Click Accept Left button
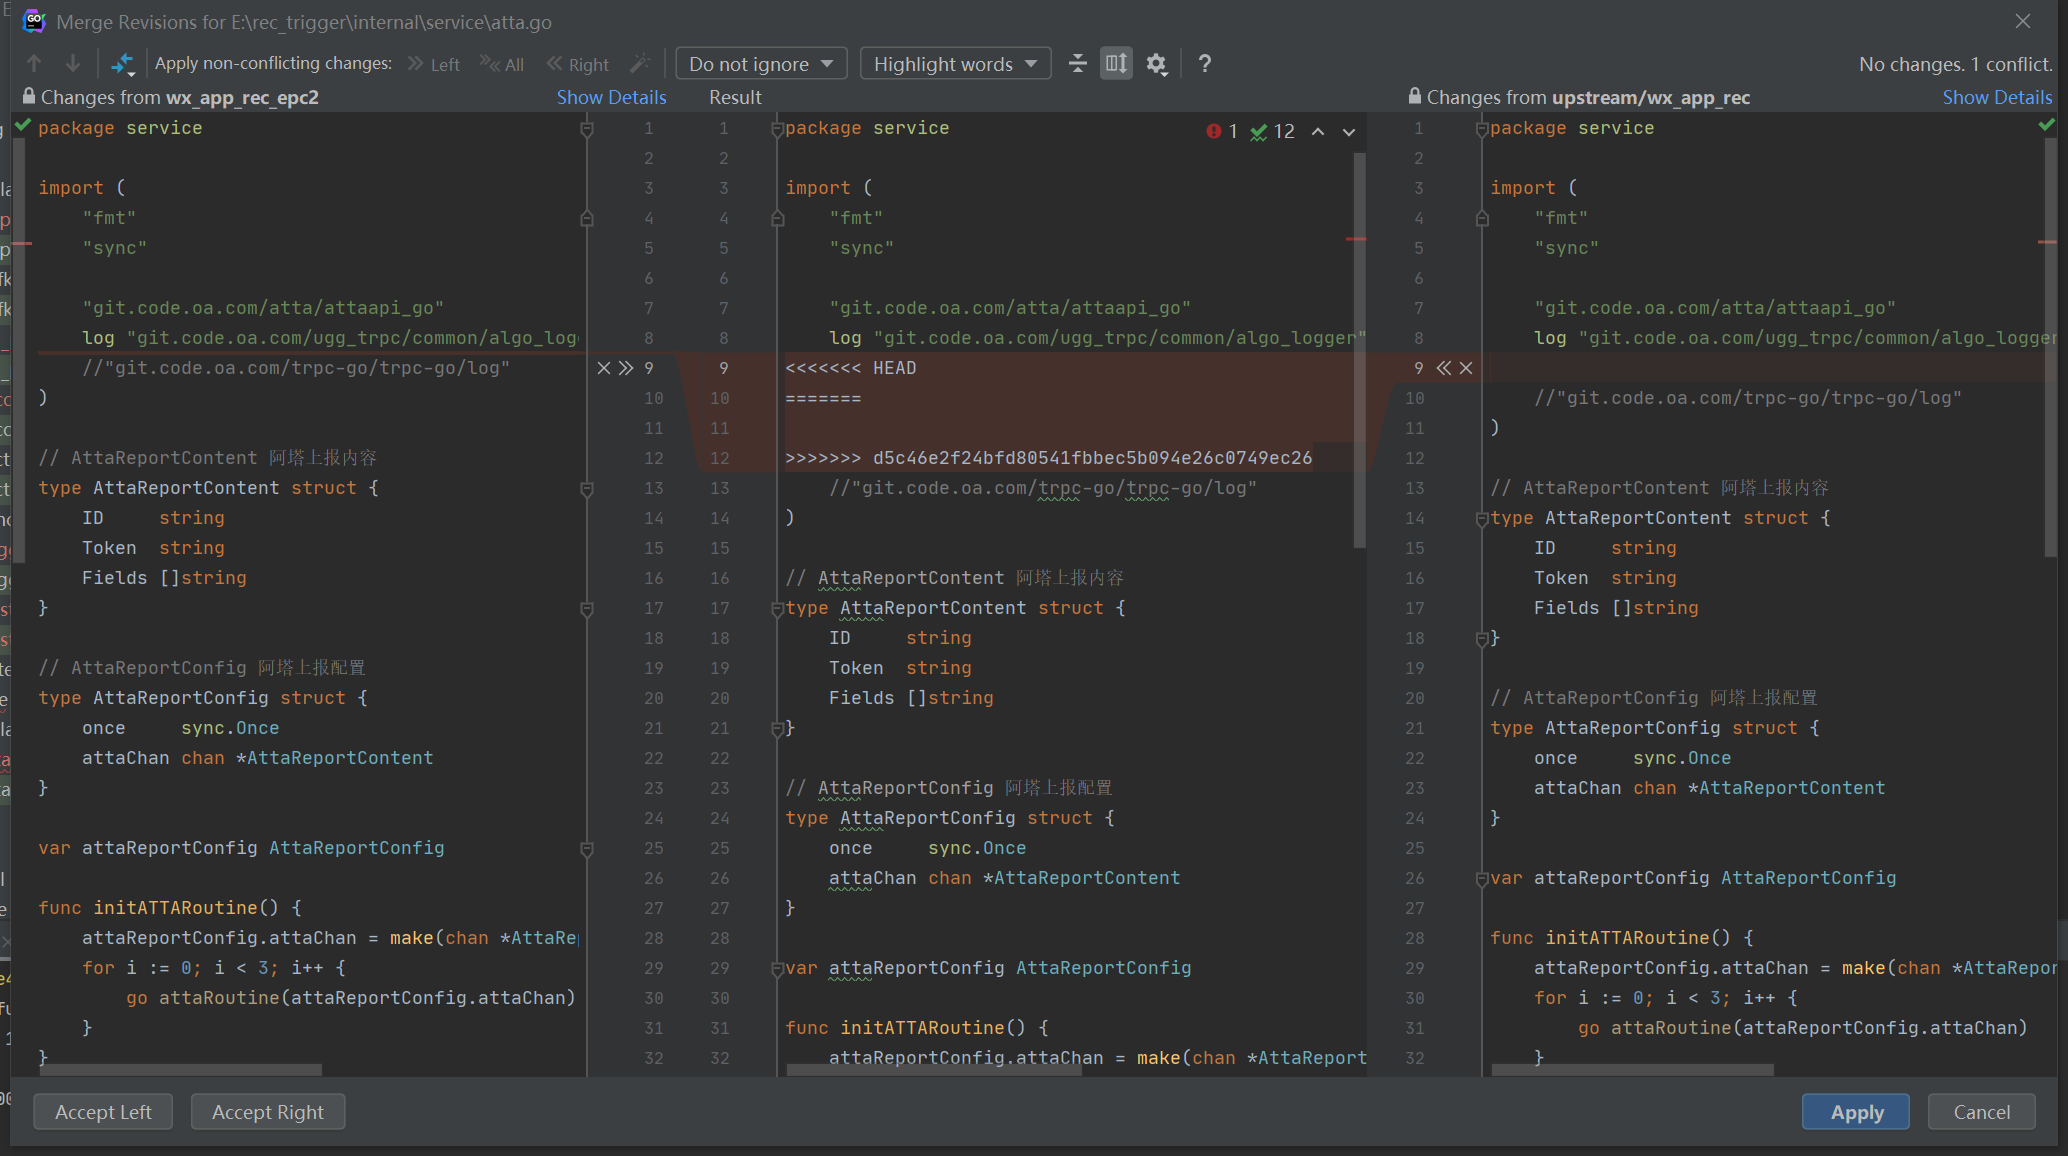2068x1156 pixels. point(104,1111)
